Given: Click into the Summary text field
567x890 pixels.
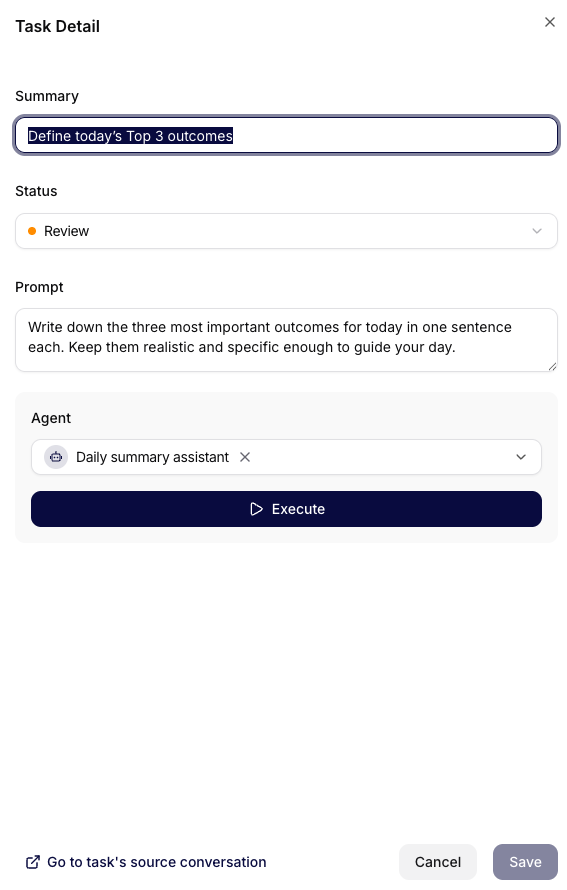Looking at the screenshot, I should (x=286, y=136).
